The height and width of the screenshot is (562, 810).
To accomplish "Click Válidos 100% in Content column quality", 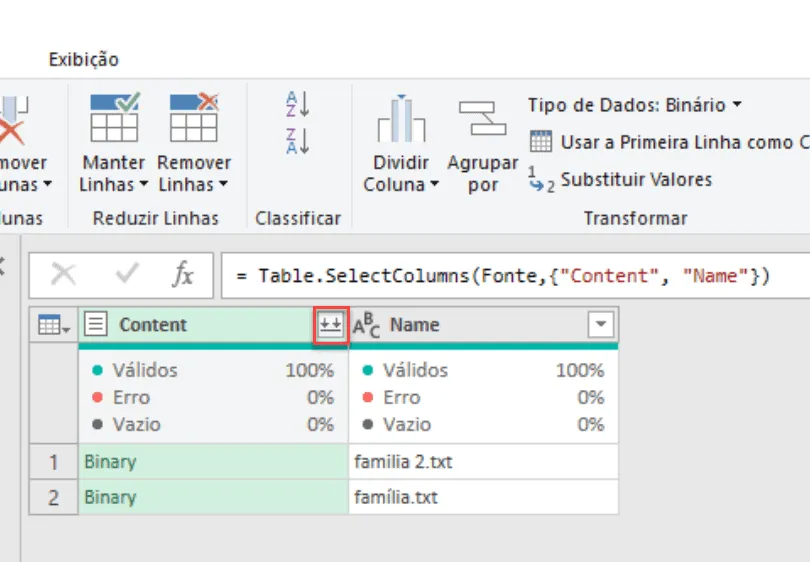I will pyautogui.click(x=213, y=370).
